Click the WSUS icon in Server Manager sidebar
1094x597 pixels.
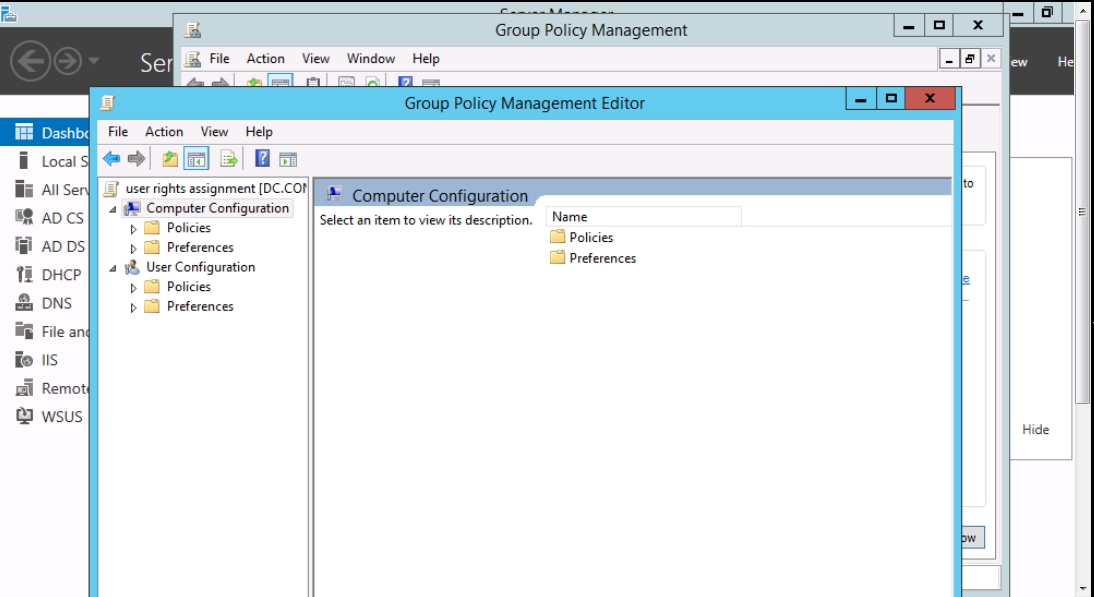(24, 416)
